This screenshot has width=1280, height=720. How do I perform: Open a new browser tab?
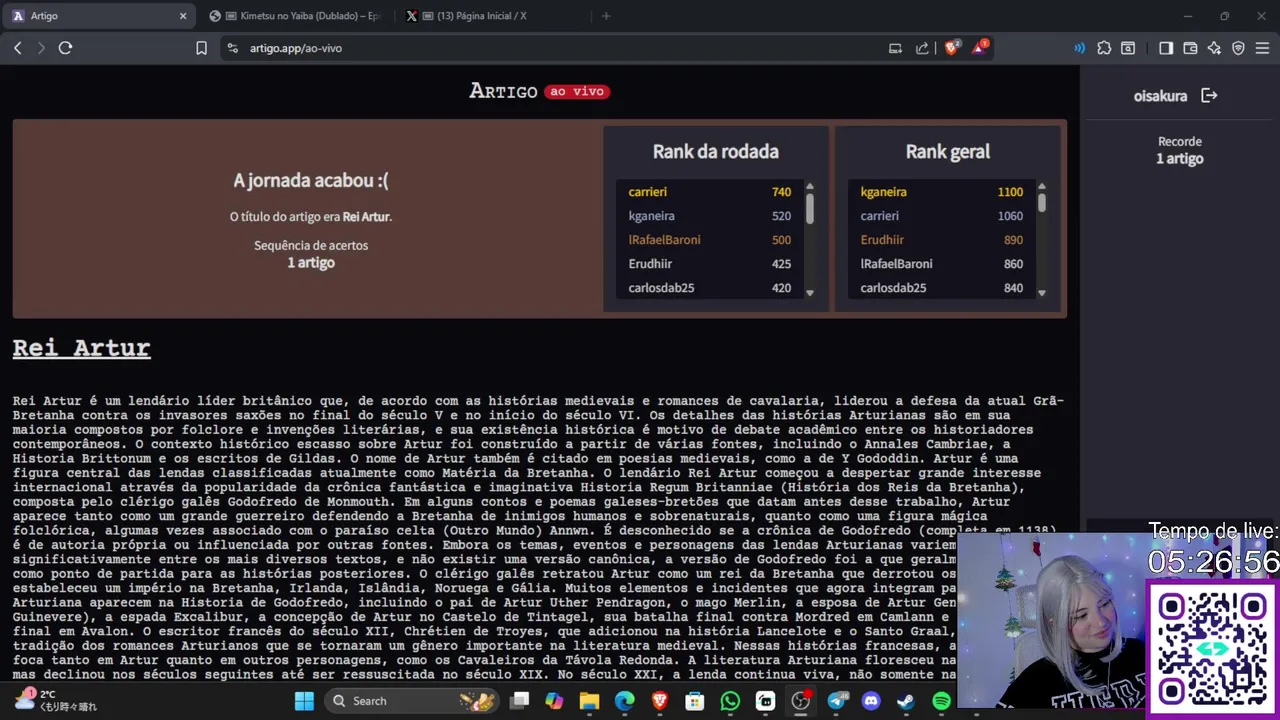(606, 16)
